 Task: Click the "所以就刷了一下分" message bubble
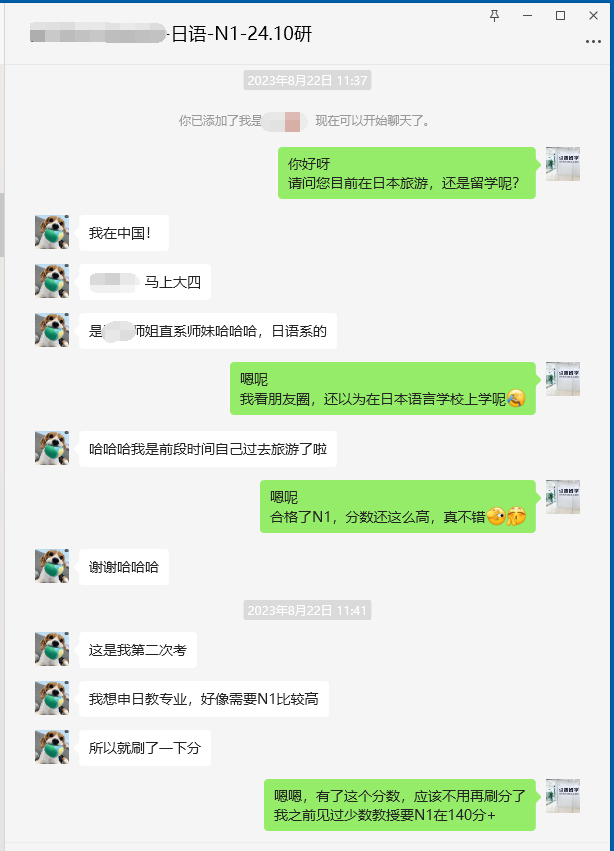(145, 748)
